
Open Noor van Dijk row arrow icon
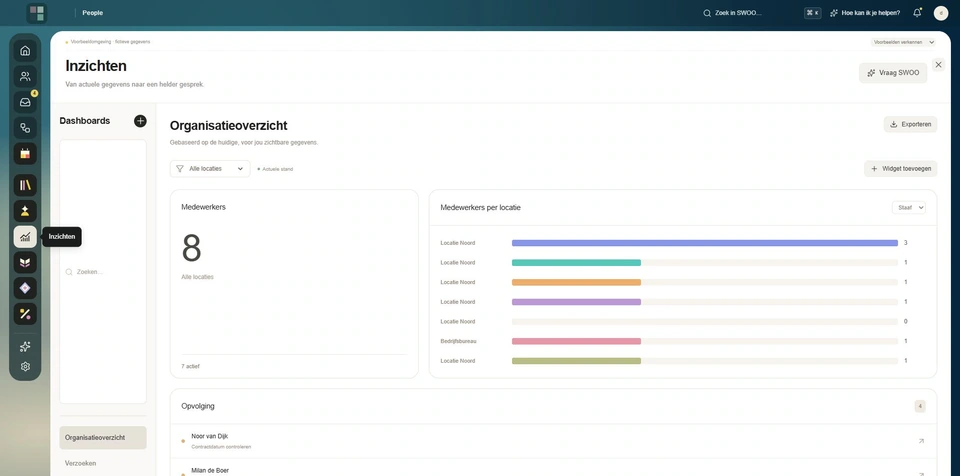point(921,441)
